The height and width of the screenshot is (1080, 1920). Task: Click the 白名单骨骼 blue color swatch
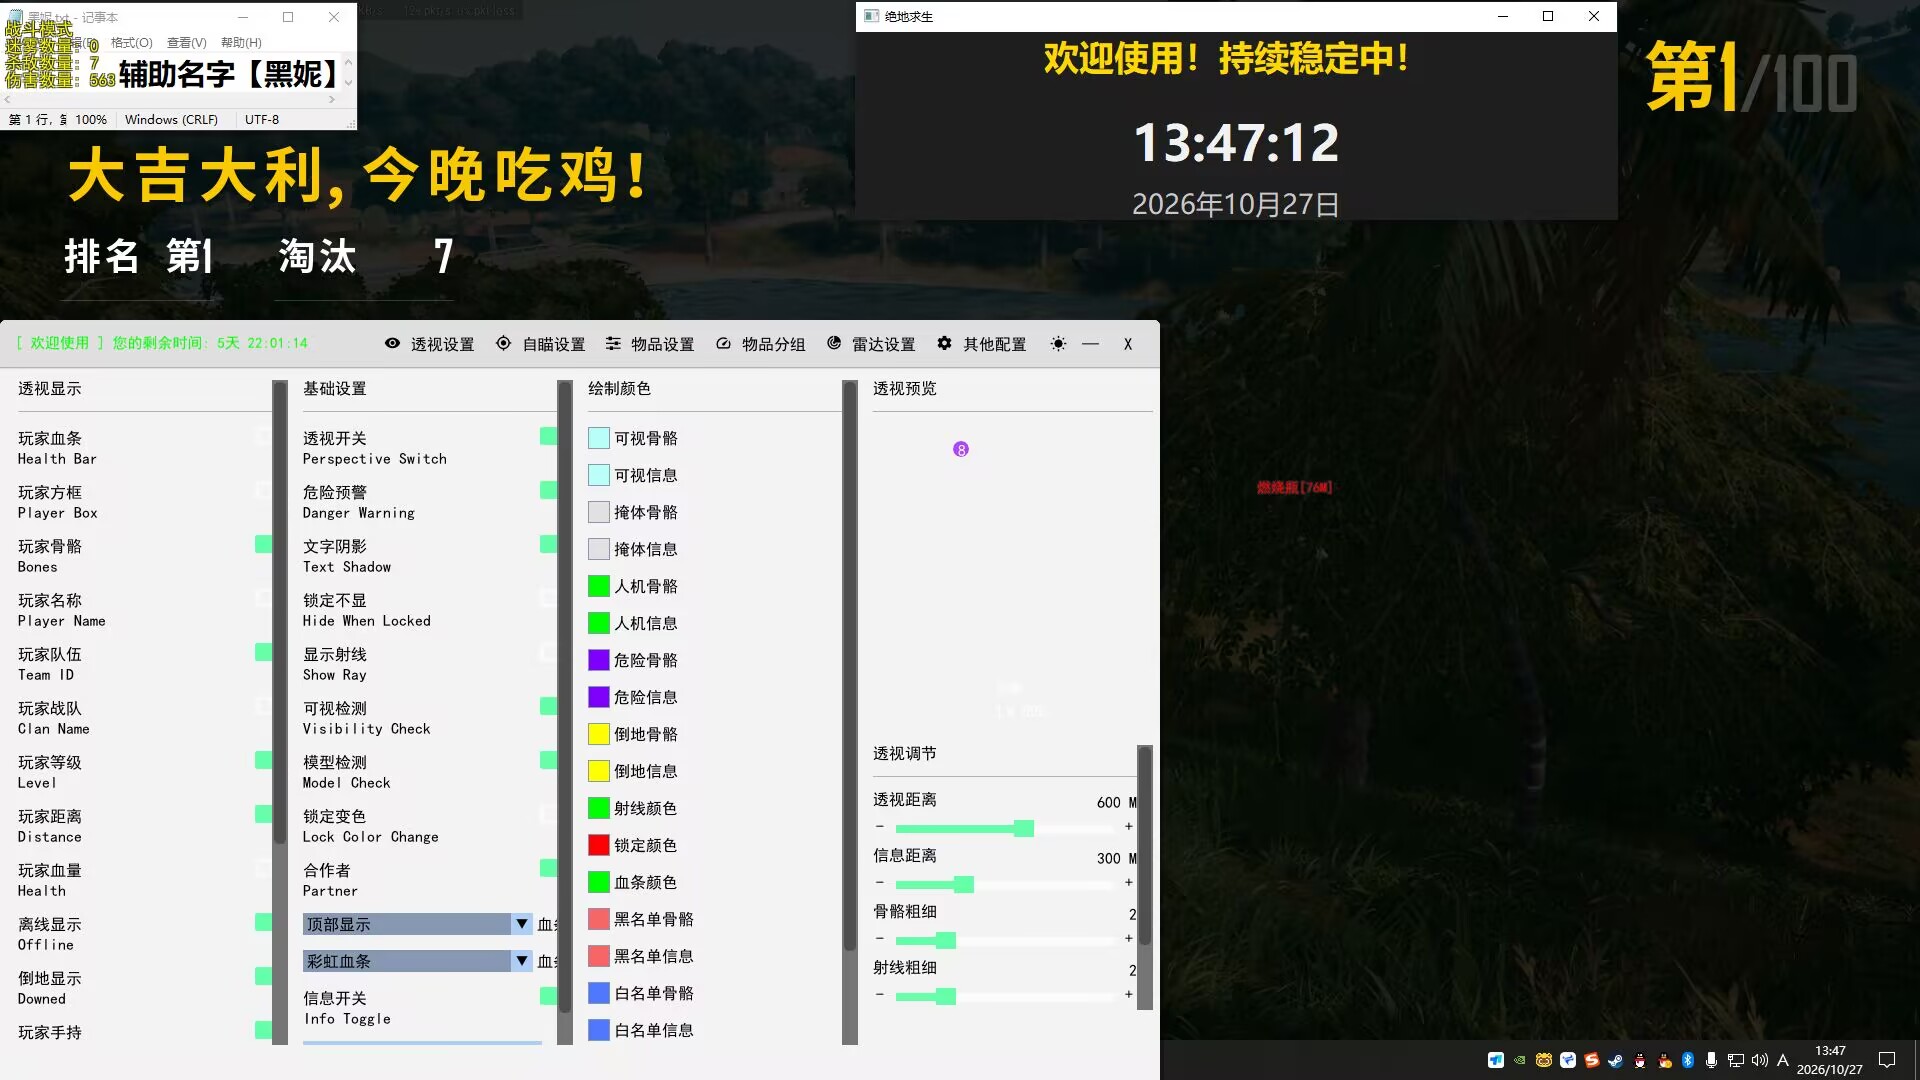click(x=599, y=993)
